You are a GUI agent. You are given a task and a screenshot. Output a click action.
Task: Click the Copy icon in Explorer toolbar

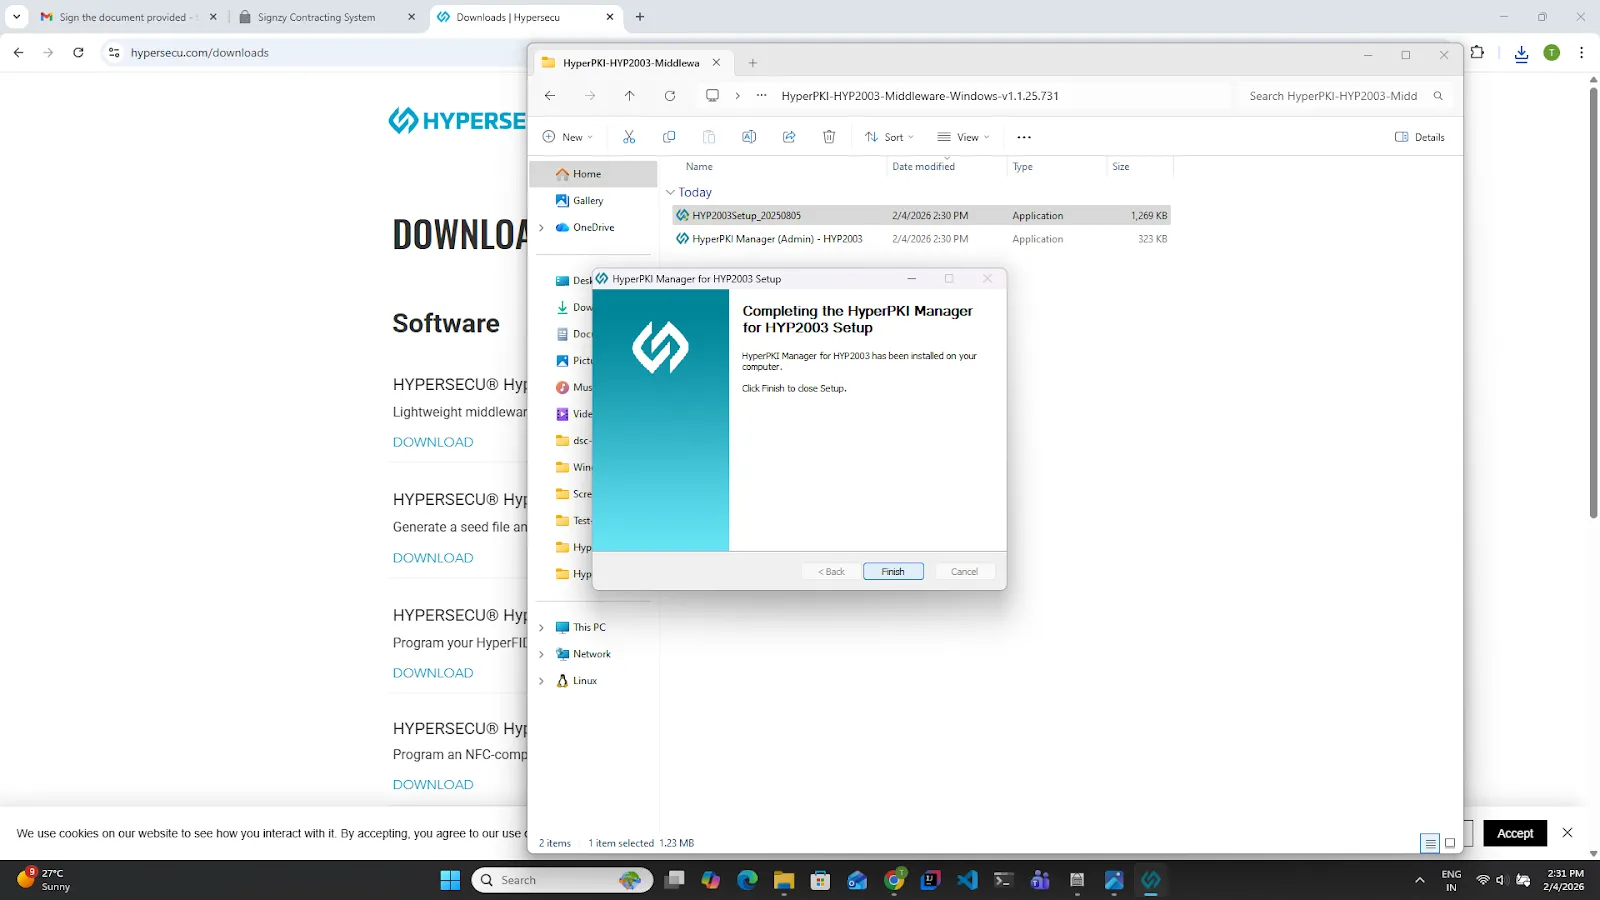click(x=669, y=137)
